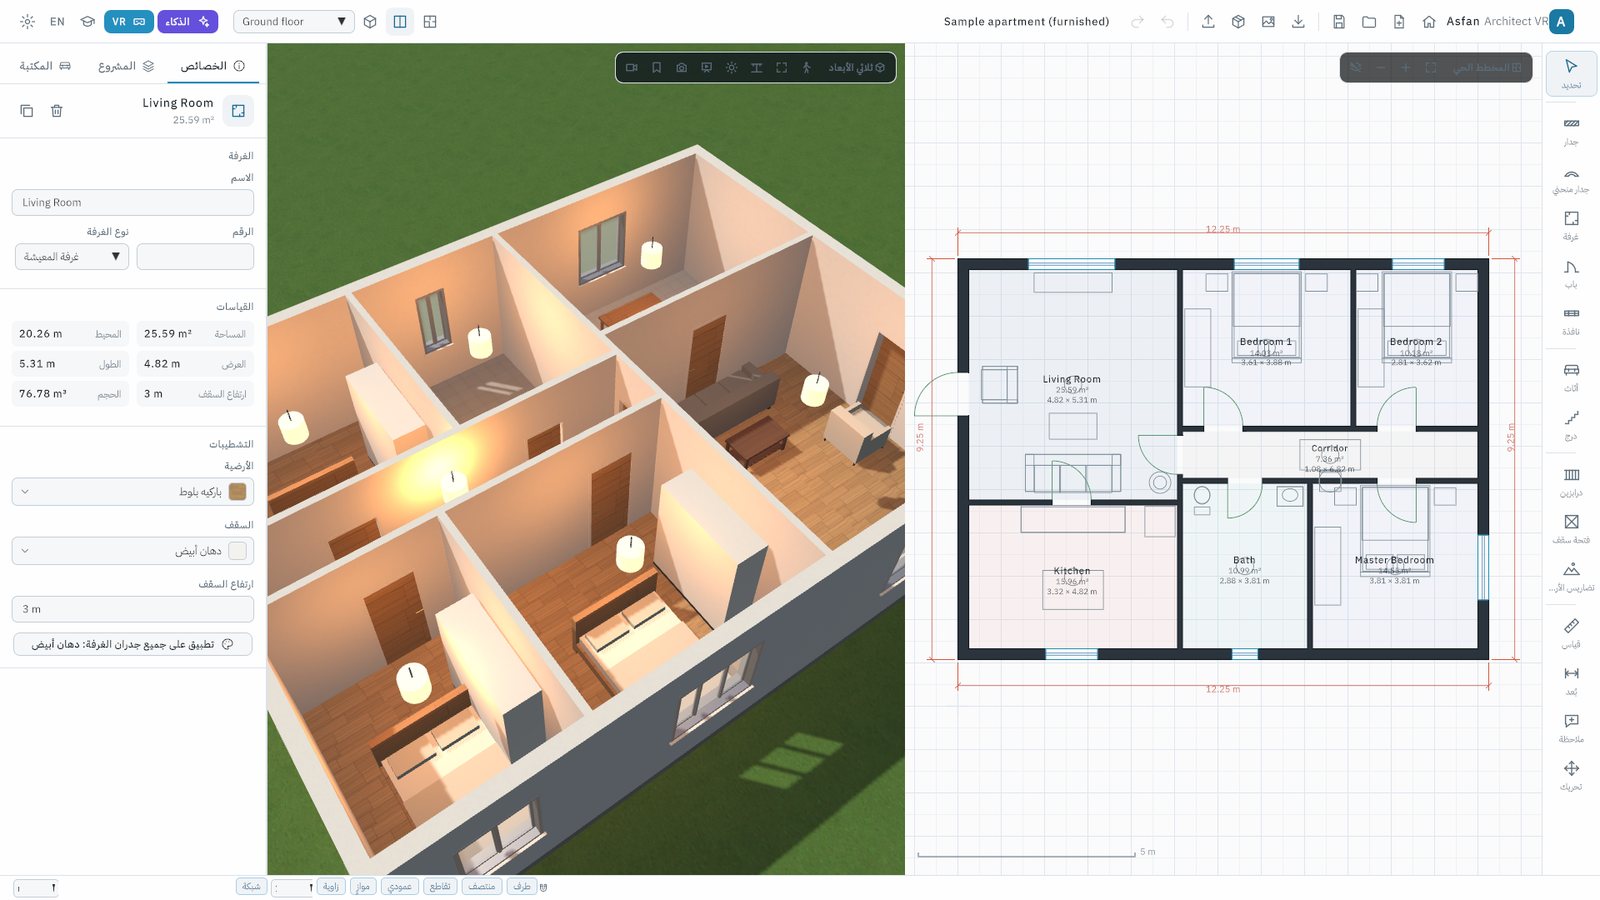Click the save floppy disk icon
The width and height of the screenshot is (1600, 900).
1339,21
